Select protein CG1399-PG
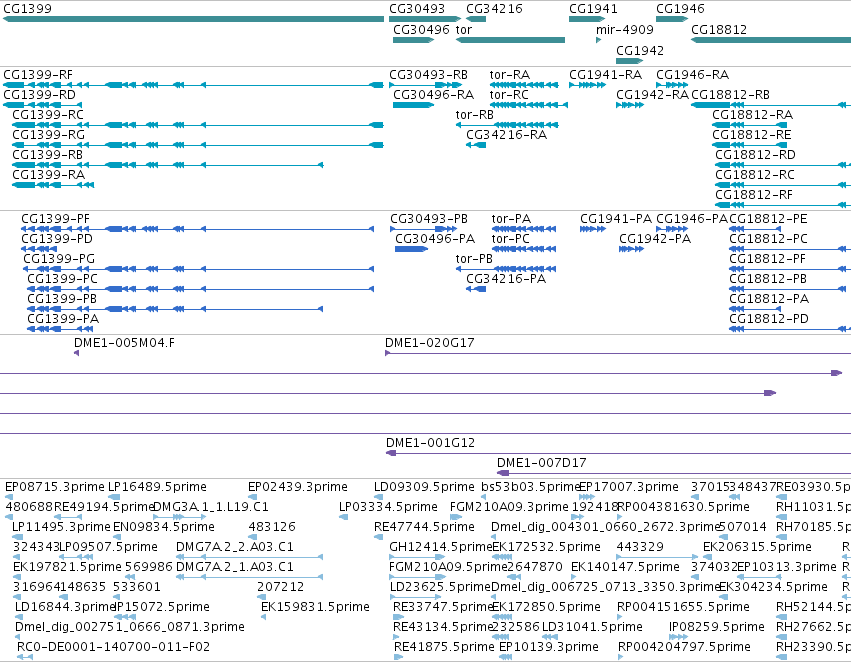 point(199,269)
